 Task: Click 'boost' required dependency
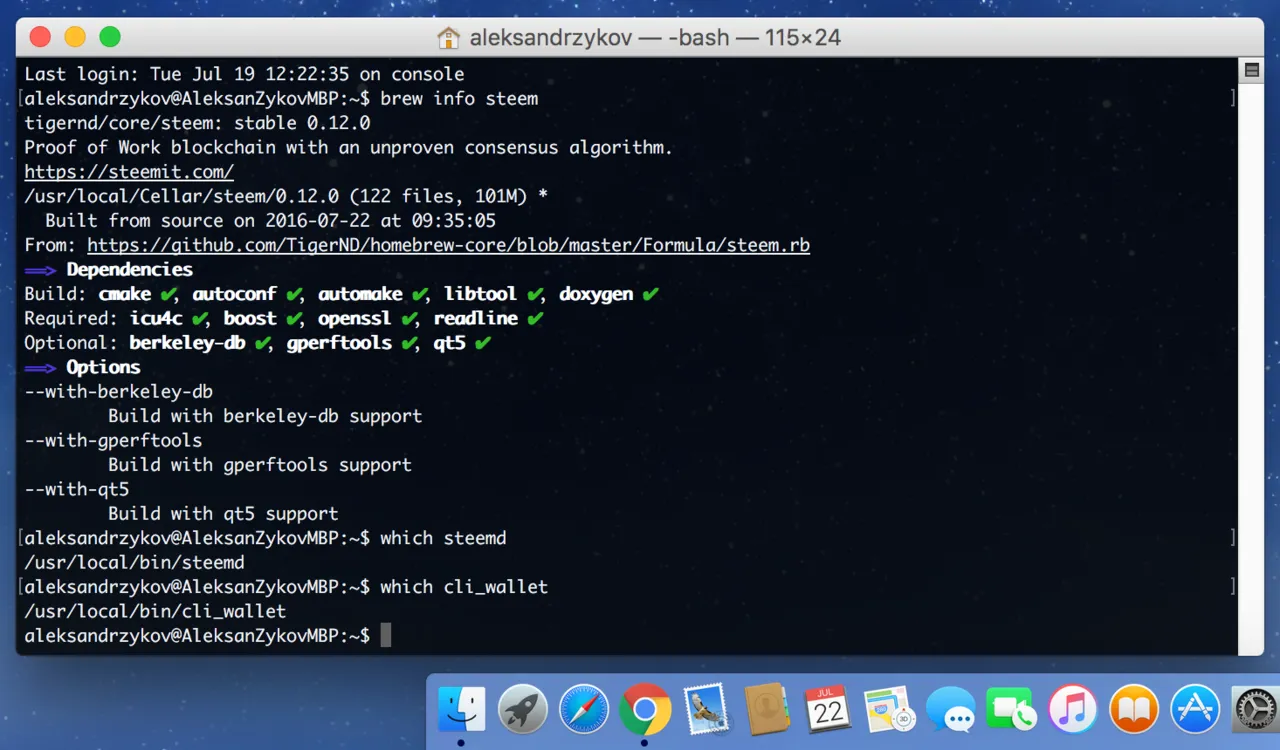click(250, 318)
